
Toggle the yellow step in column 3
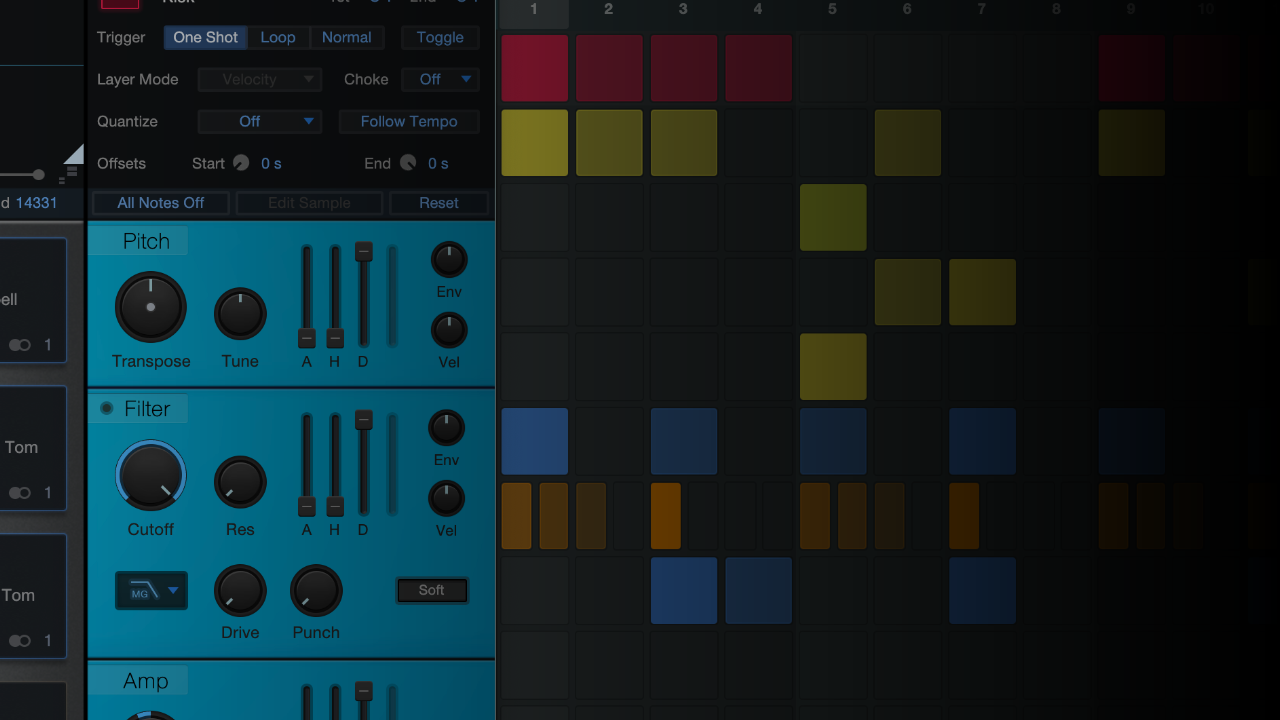click(684, 143)
